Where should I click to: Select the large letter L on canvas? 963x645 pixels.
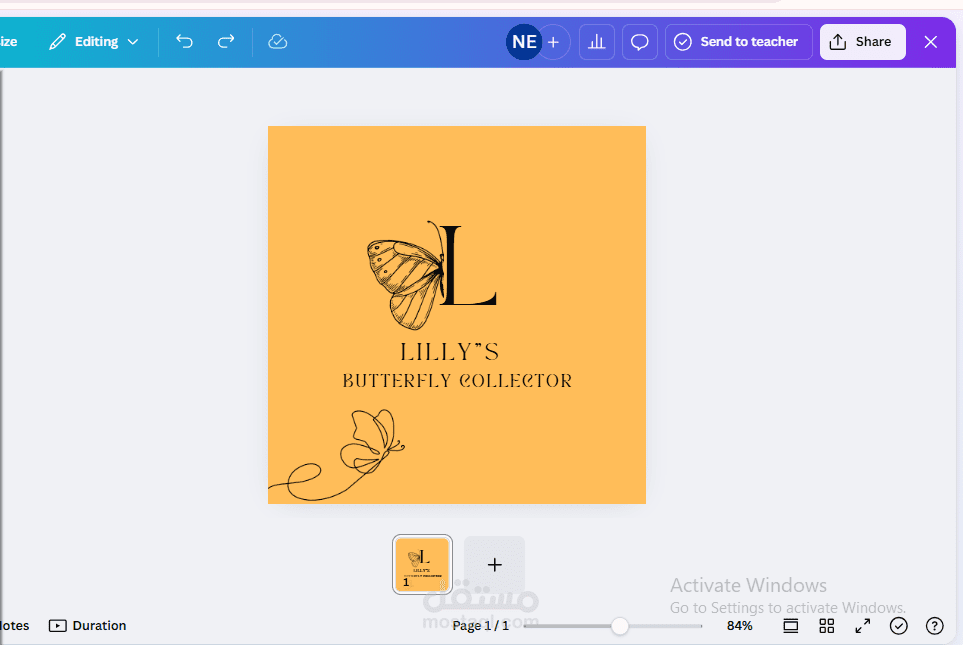[468, 265]
